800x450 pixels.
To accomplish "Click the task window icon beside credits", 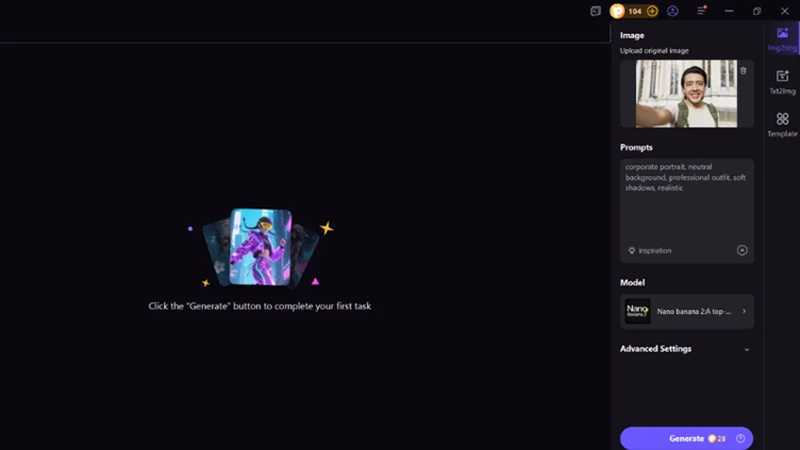I will [x=595, y=11].
